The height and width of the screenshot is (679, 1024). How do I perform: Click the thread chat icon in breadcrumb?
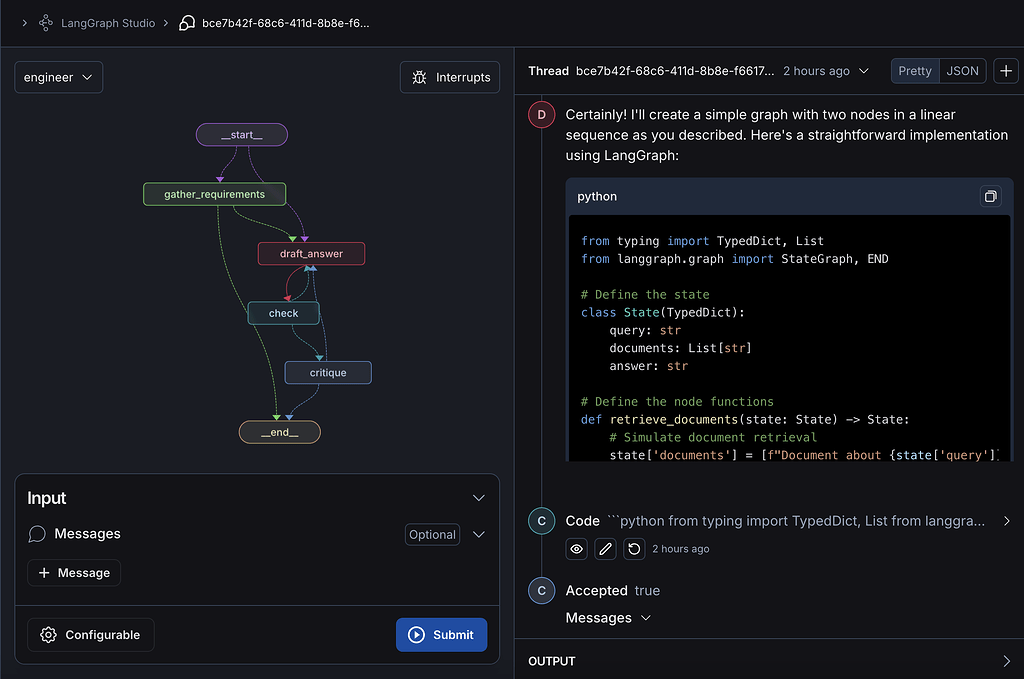click(x=187, y=22)
